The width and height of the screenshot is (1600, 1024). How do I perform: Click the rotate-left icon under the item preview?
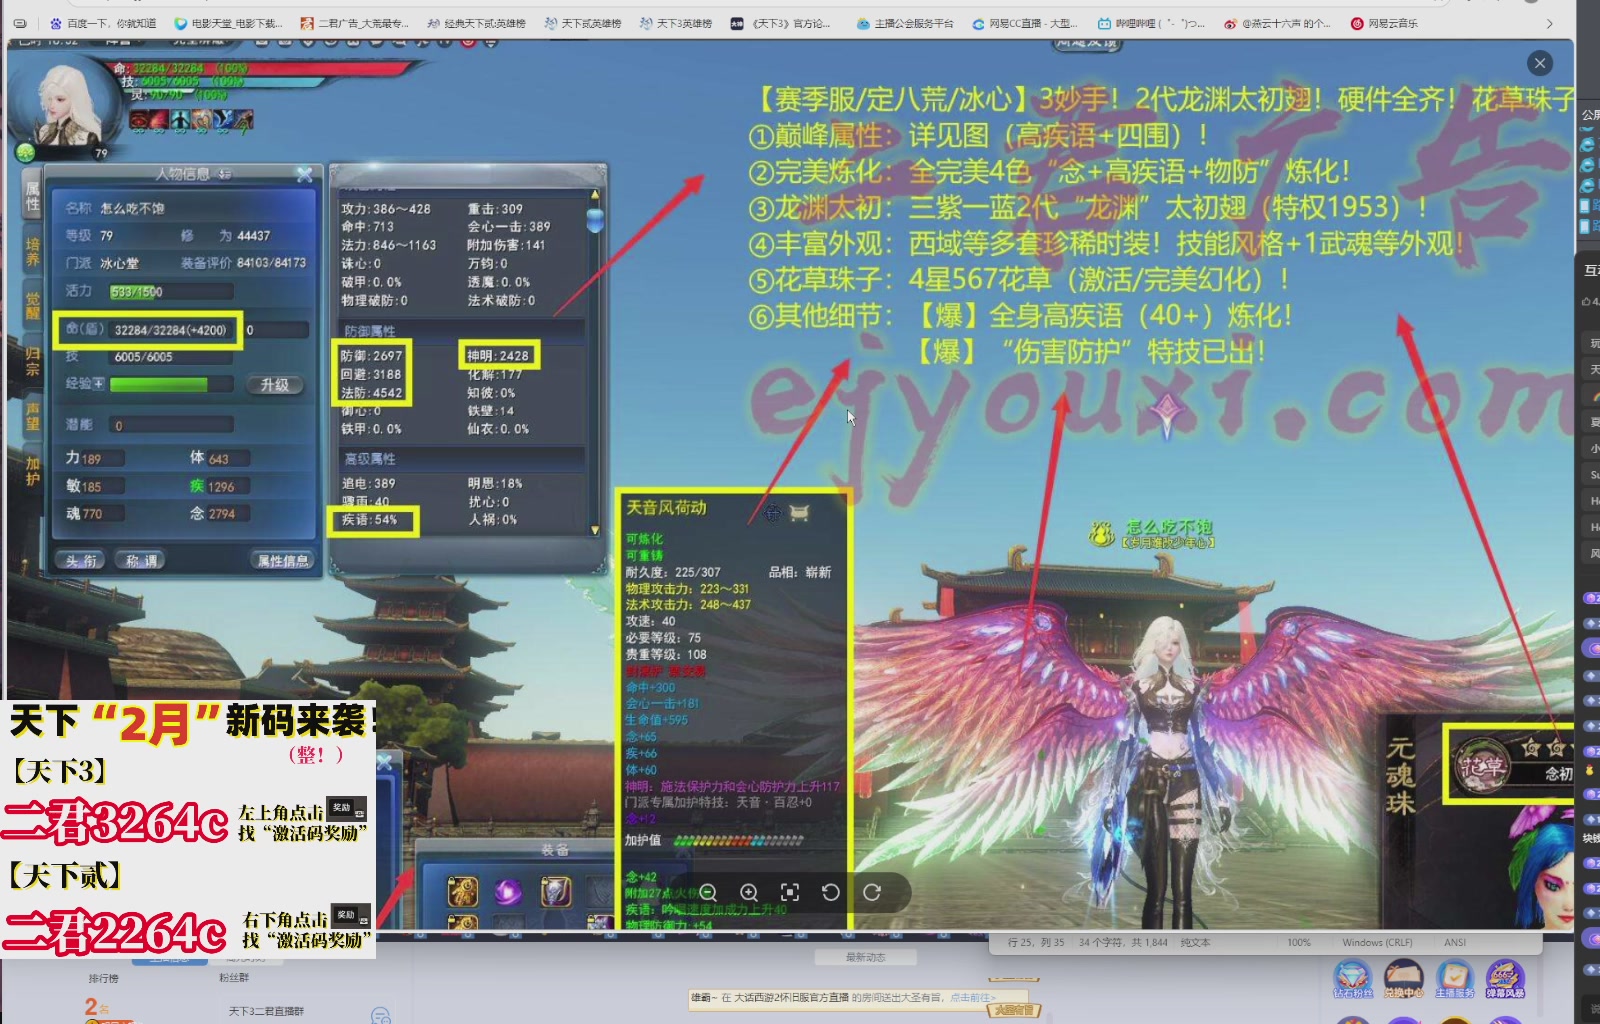pos(830,893)
